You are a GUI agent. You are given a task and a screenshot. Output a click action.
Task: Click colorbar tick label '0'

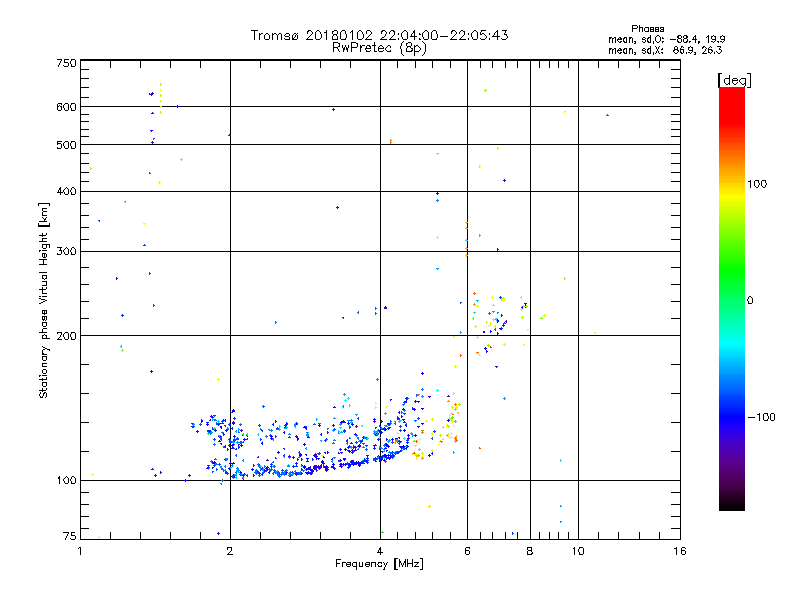tap(750, 301)
